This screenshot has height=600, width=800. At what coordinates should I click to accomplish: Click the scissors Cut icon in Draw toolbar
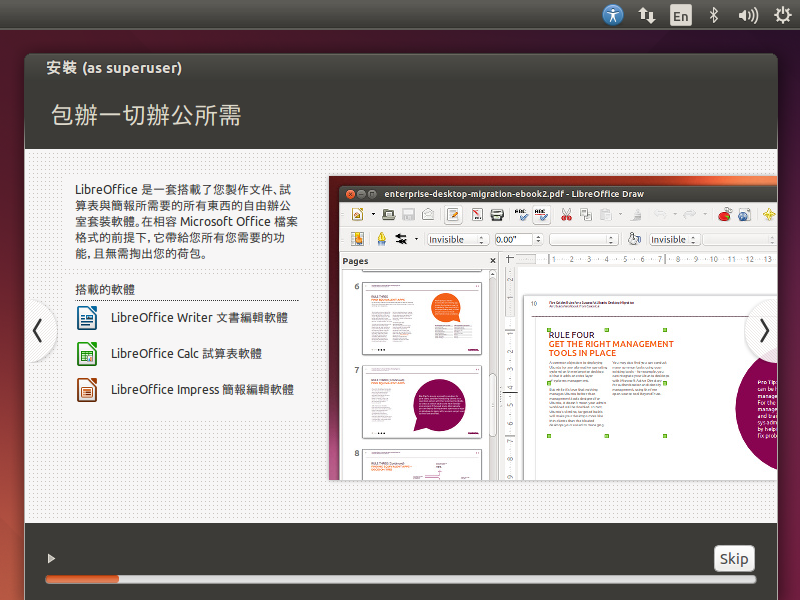click(x=566, y=214)
